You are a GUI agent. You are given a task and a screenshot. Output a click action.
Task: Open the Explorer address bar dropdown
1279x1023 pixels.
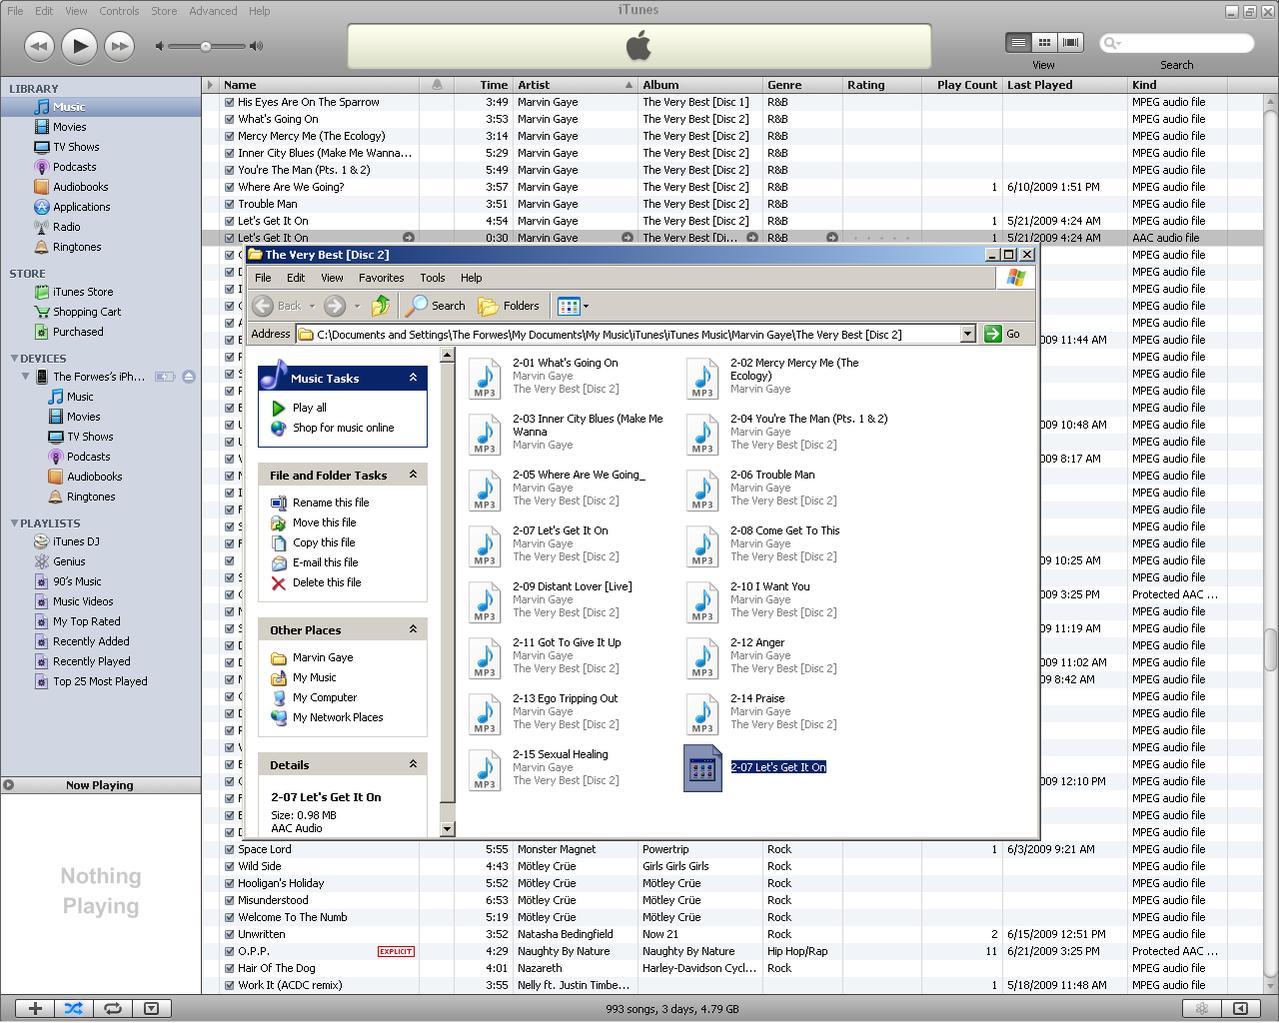967,334
